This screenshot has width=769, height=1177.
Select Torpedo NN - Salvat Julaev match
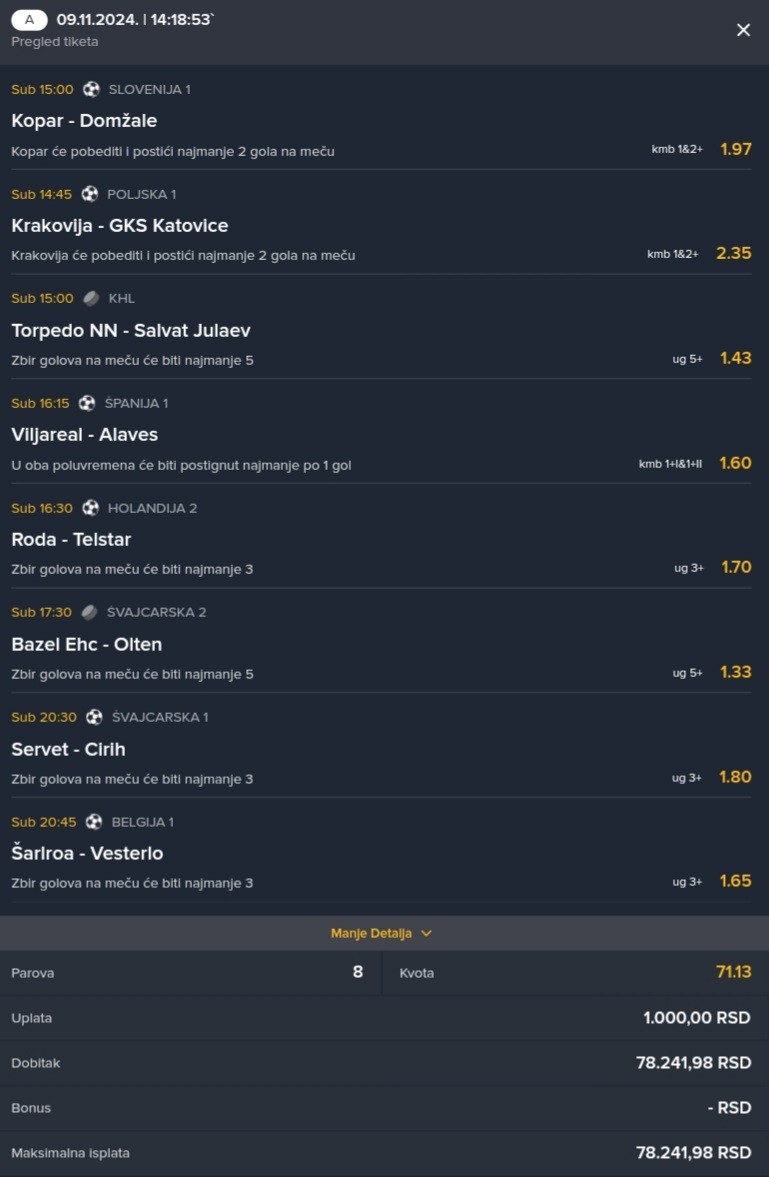[131, 330]
